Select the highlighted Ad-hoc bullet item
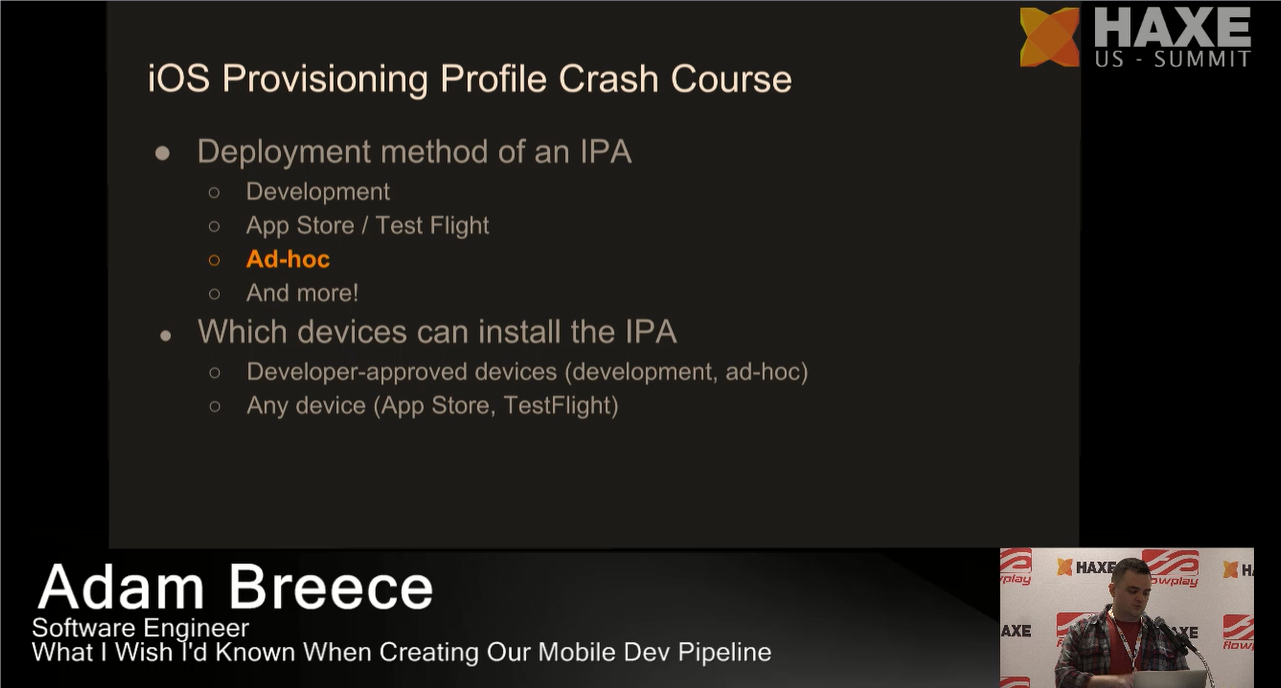Image resolution: width=1281 pixels, height=688 pixels. [288, 259]
